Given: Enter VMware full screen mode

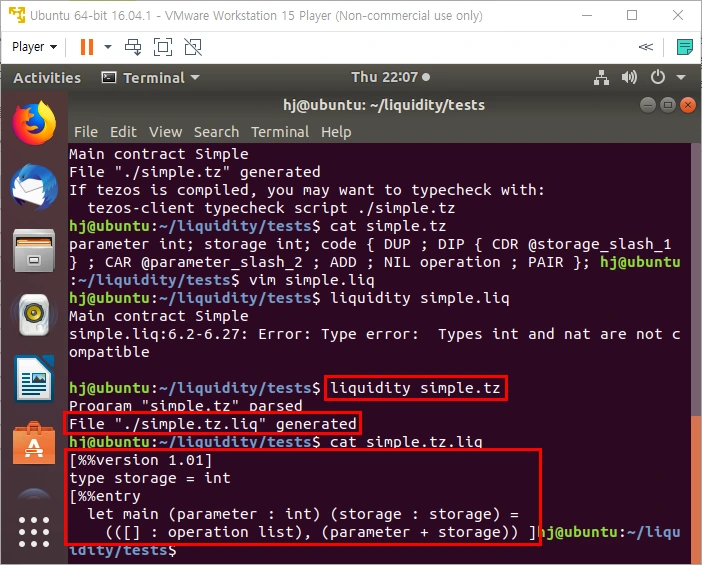Looking at the screenshot, I should coord(163,47).
